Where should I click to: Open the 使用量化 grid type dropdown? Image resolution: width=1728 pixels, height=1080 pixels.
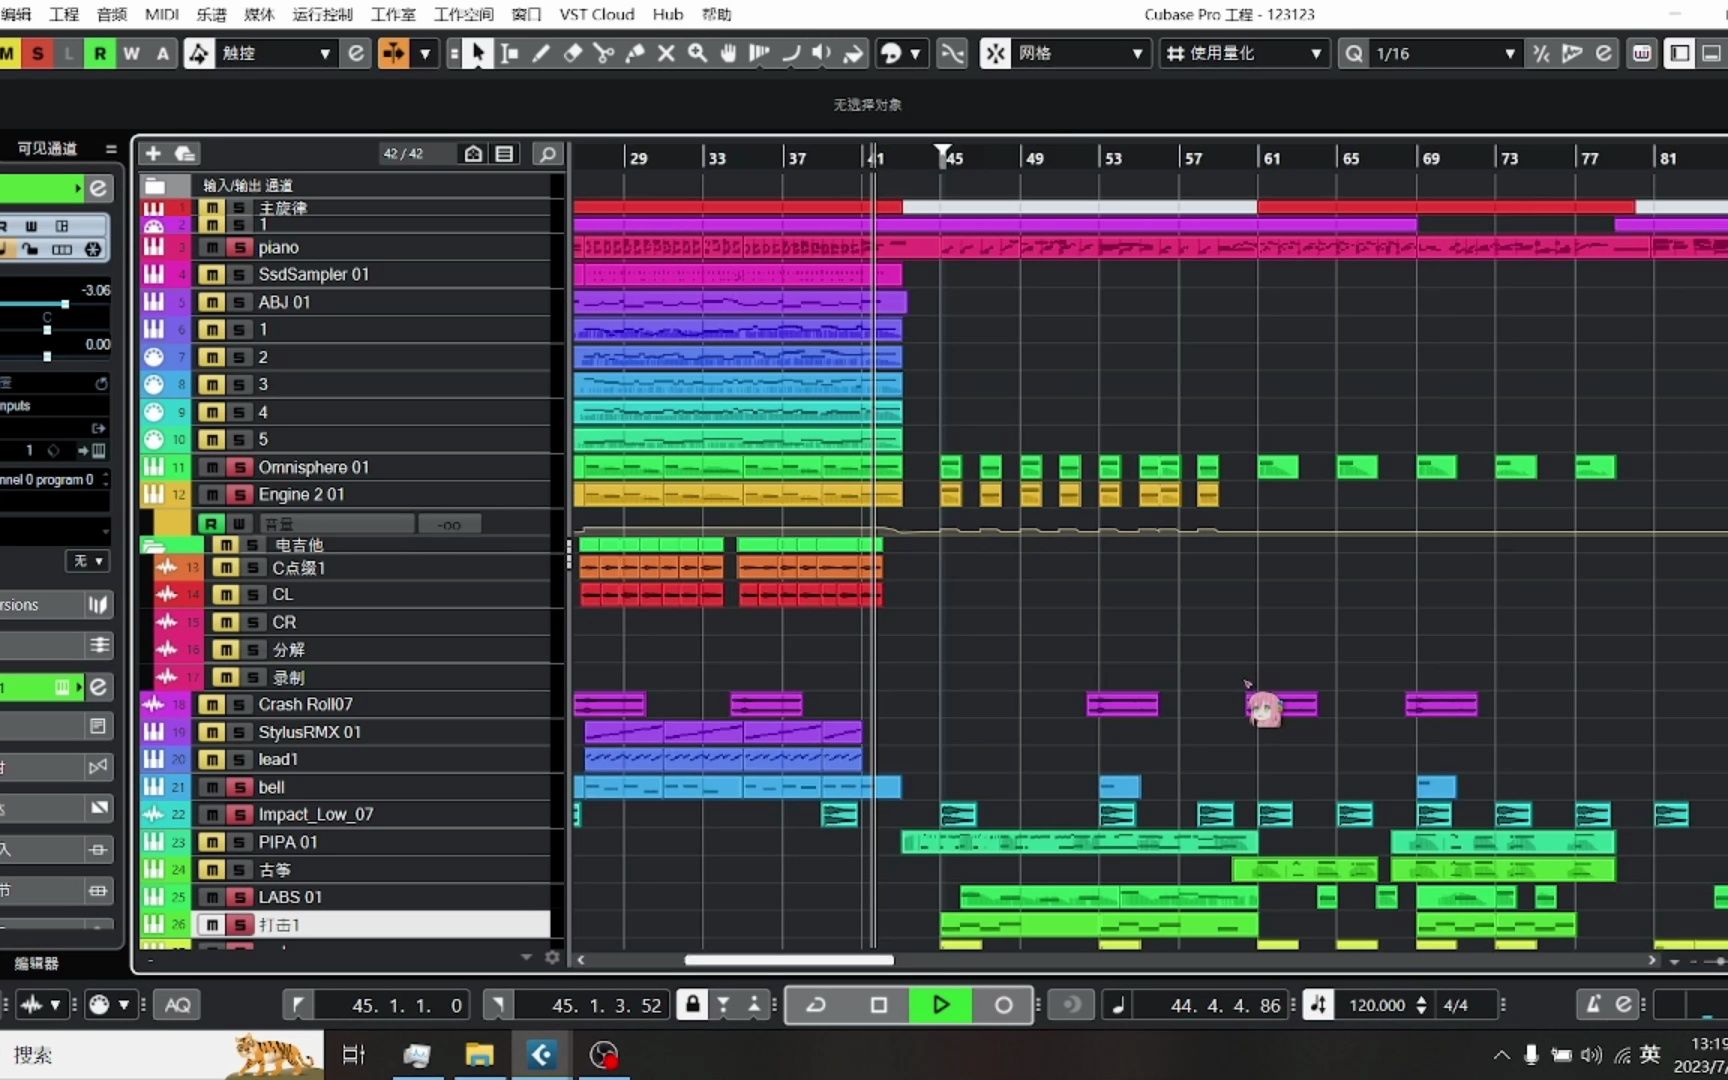(1244, 53)
